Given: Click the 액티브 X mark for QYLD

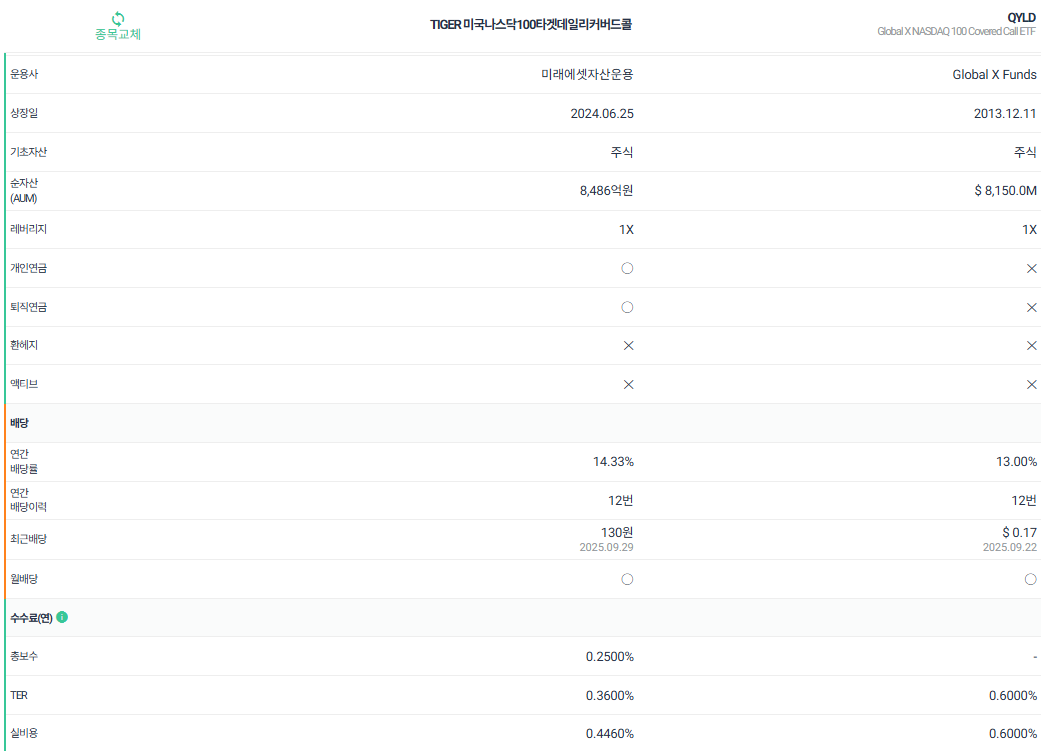Looking at the screenshot, I should pos(1032,385).
